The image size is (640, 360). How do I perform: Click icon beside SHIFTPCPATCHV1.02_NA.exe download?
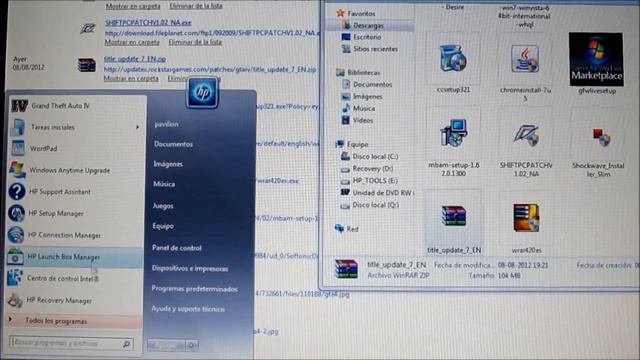click(x=88, y=28)
